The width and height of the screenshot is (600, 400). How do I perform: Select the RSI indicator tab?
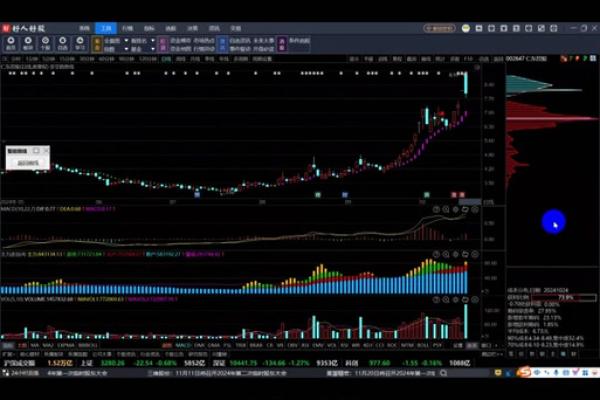(344, 345)
